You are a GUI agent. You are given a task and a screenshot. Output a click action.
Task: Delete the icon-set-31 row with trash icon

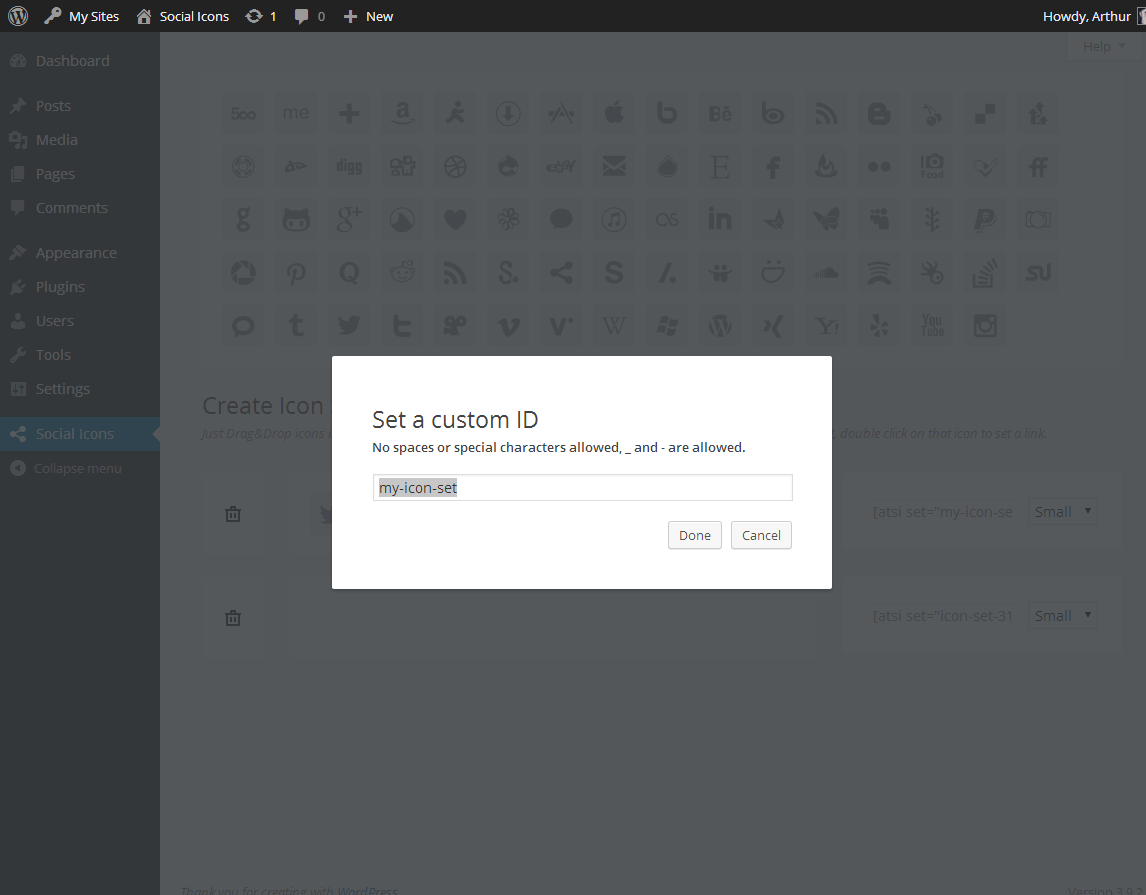(x=232, y=618)
